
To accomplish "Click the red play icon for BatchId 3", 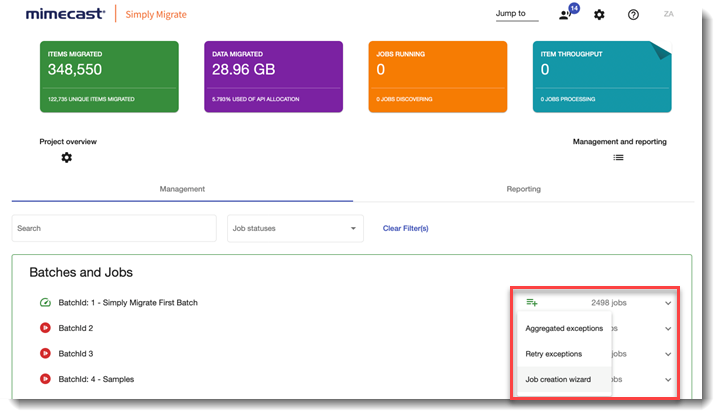I will (45, 353).
